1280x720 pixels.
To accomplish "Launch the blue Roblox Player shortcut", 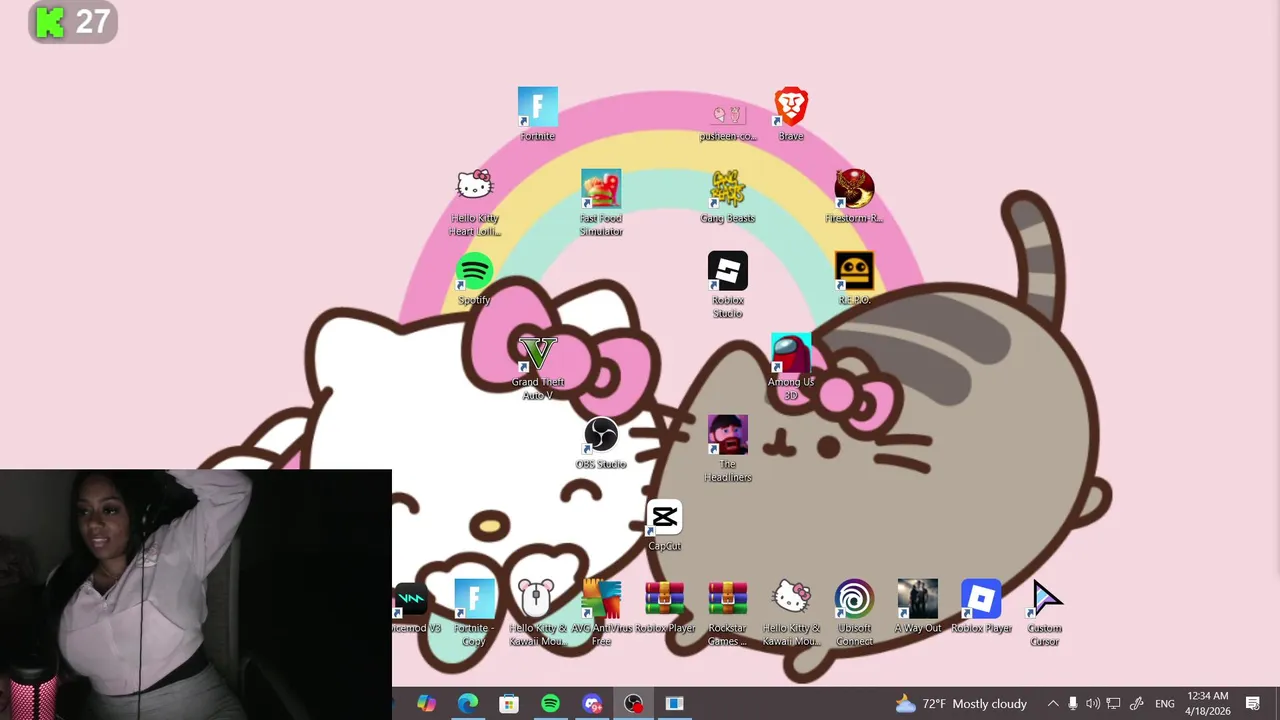I will [980, 606].
